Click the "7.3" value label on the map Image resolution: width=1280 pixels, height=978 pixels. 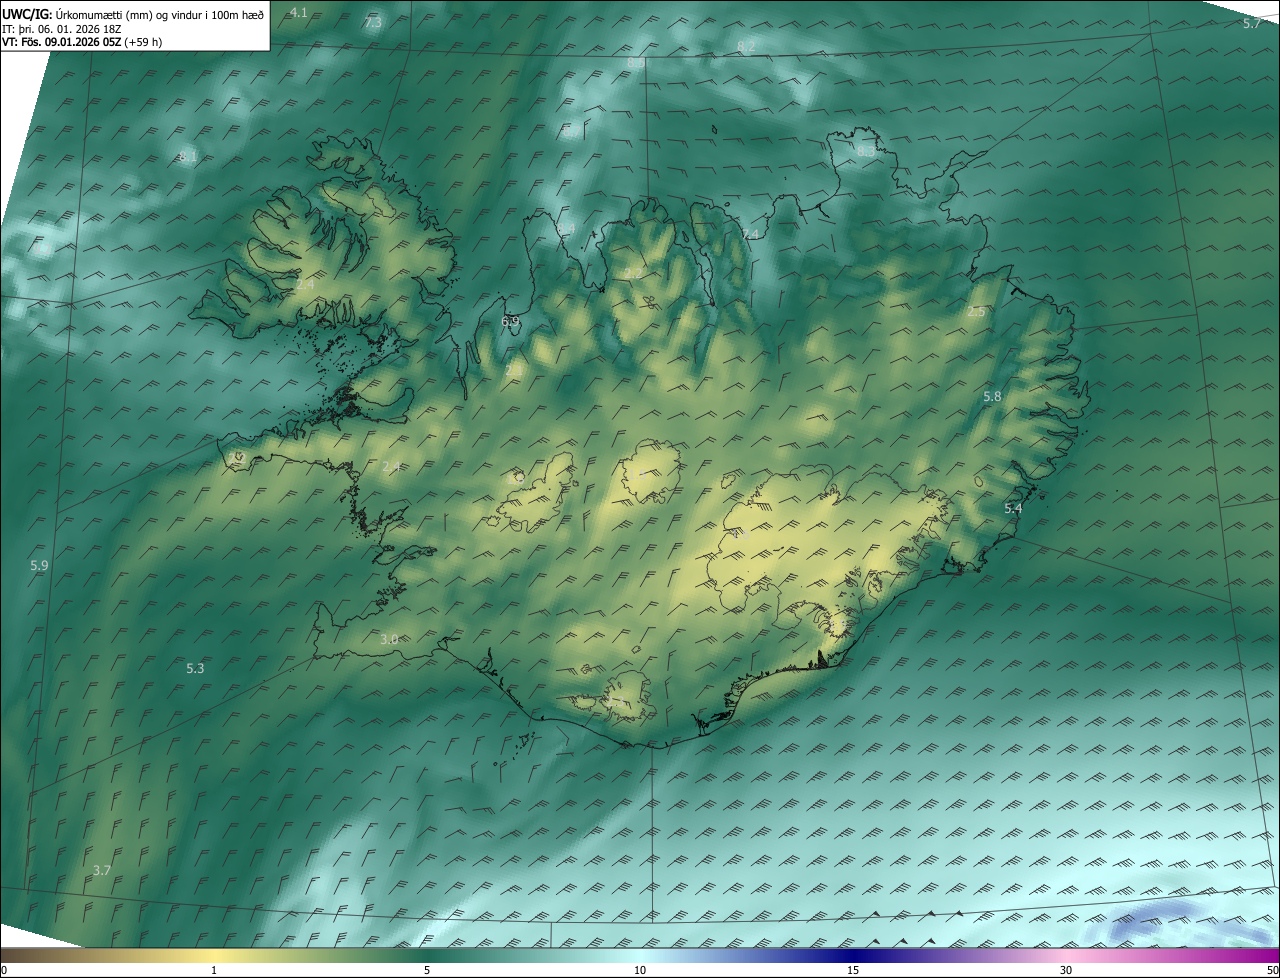point(373,22)
